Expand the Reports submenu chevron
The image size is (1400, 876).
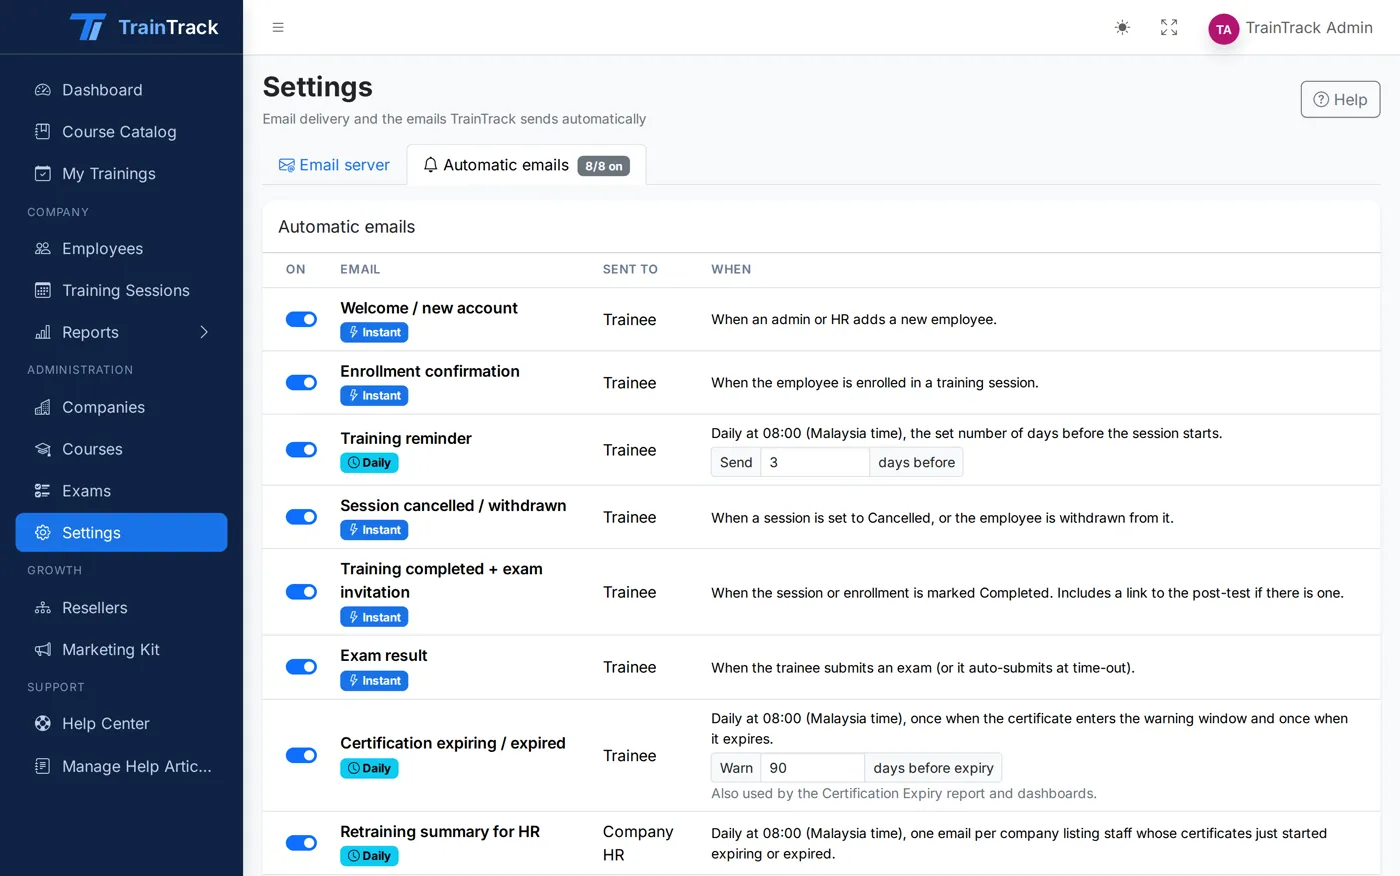(204, 332)
